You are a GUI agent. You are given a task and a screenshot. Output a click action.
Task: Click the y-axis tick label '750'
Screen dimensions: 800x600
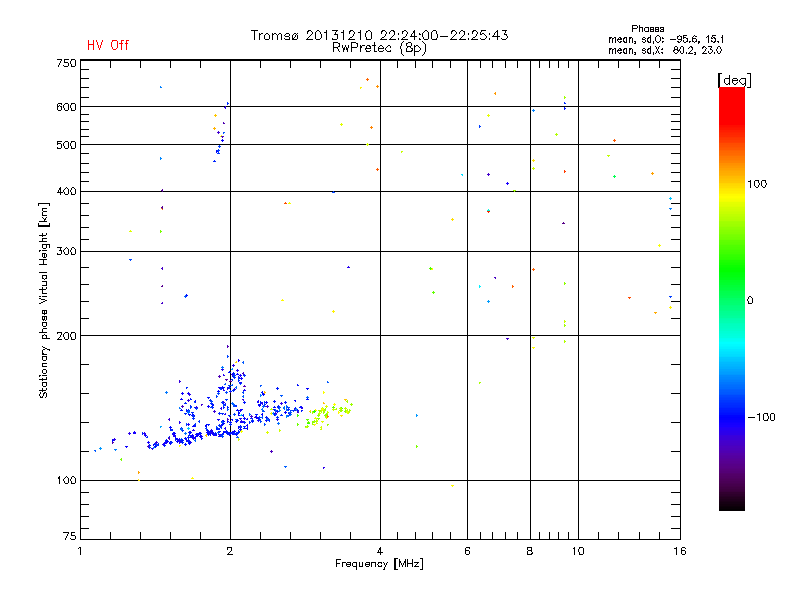pyautogui.click(x=66, y=63)
